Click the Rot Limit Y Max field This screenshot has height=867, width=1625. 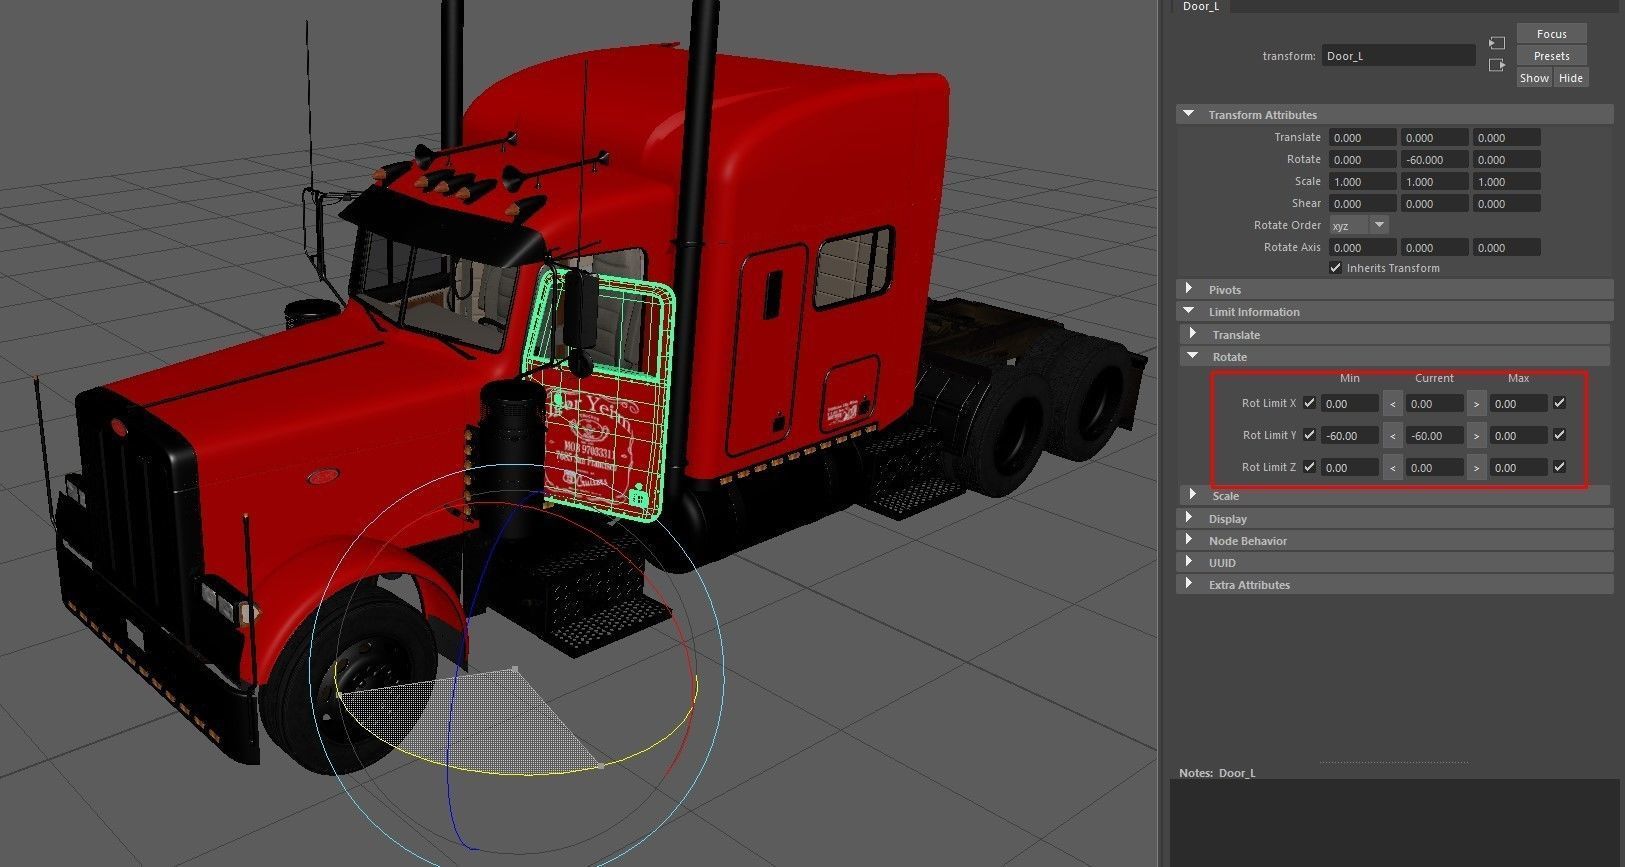(x=1518, y=436)
